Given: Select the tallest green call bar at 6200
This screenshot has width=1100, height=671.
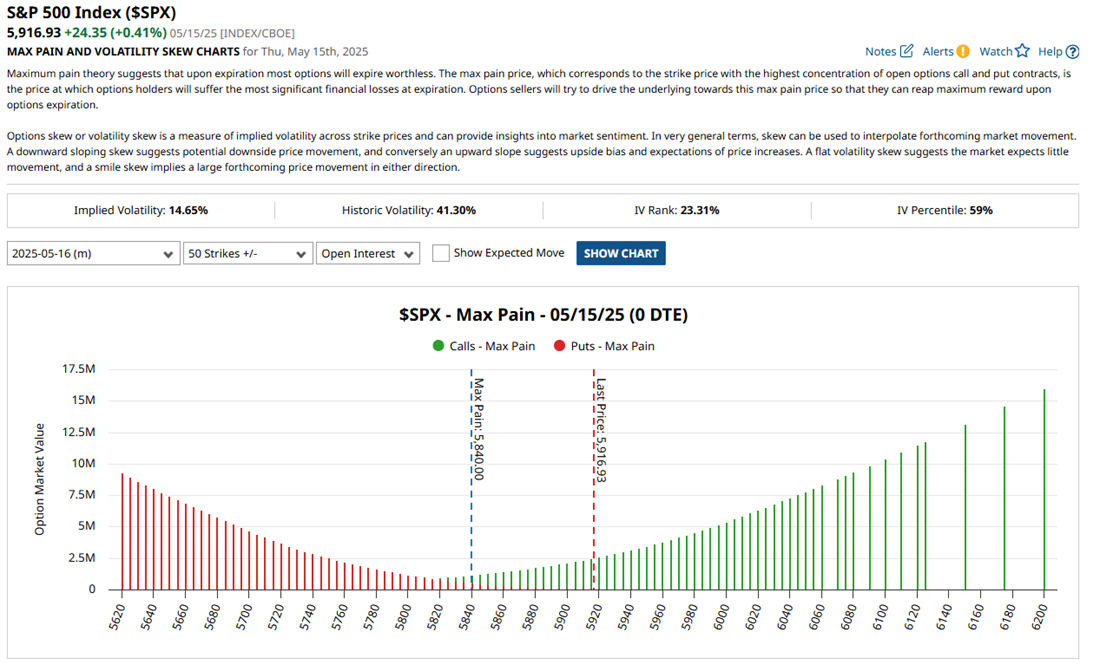Looking at the screenshot, I should (1044, 490).
